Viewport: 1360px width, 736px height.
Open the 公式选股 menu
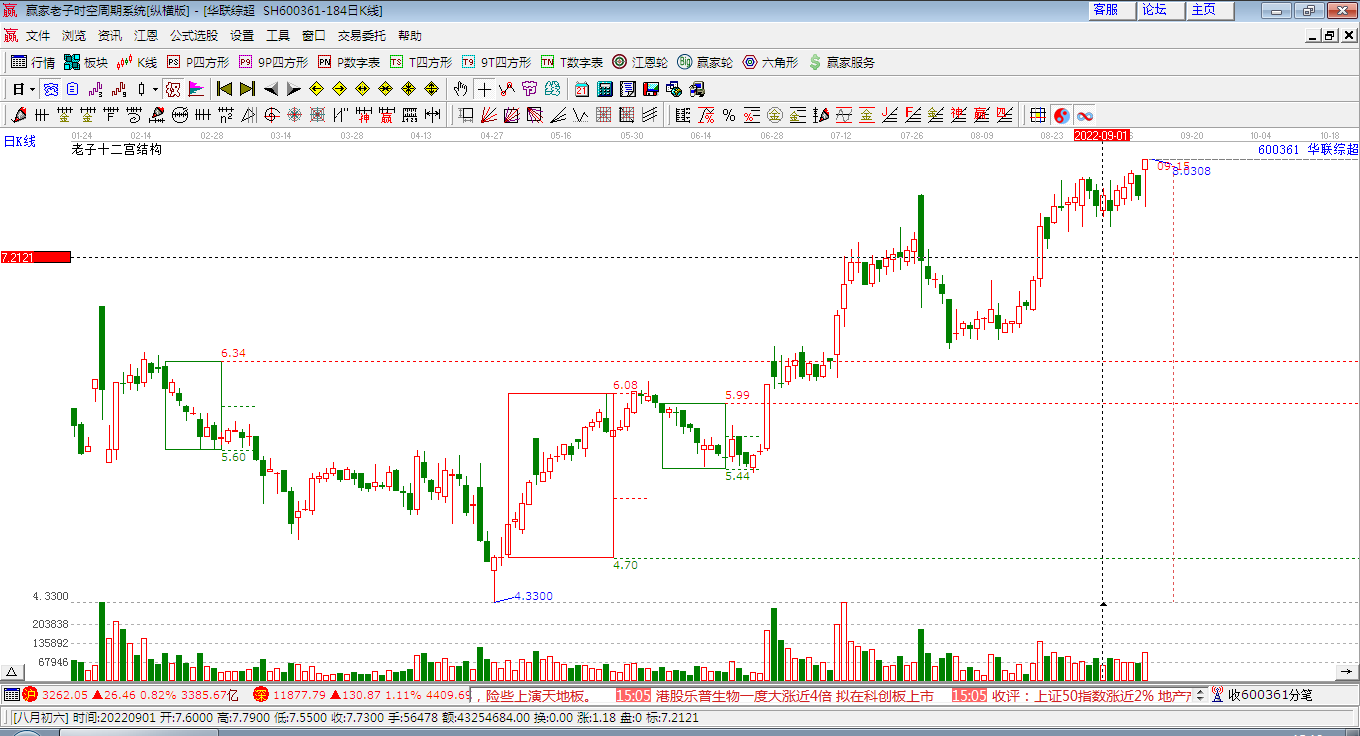(x=194, y=35)
